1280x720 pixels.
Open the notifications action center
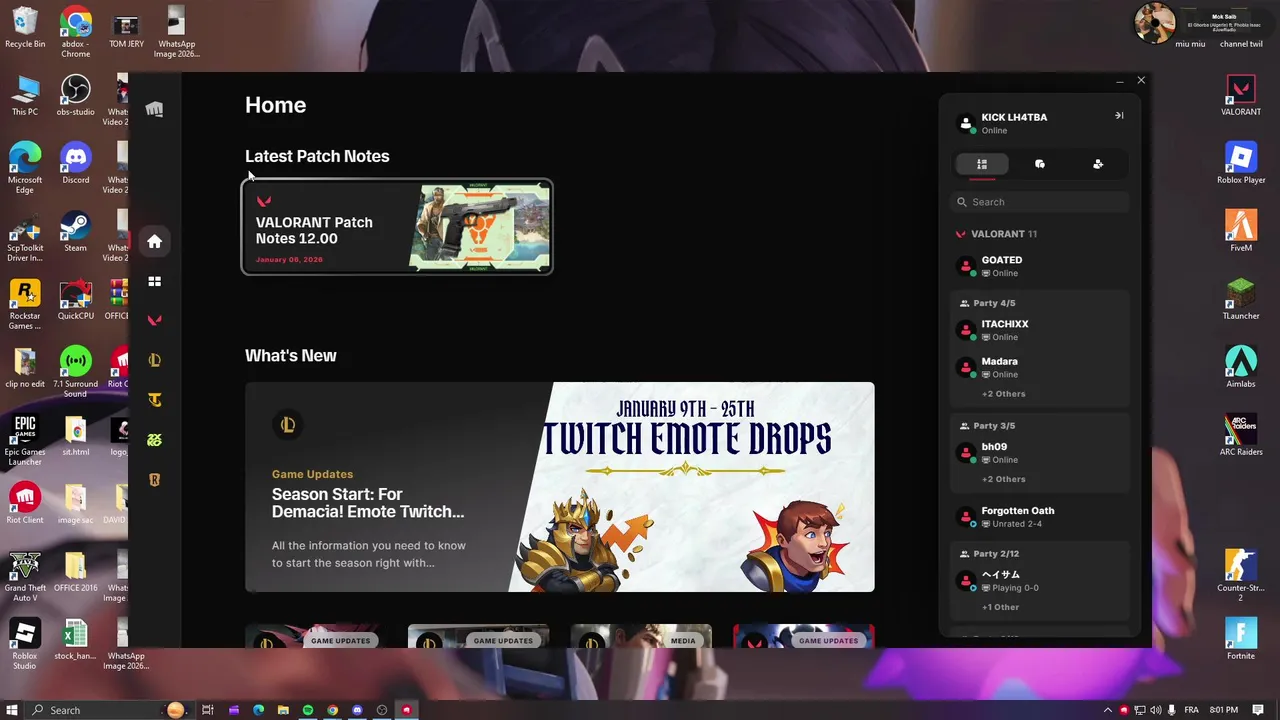click(1256, 710)
